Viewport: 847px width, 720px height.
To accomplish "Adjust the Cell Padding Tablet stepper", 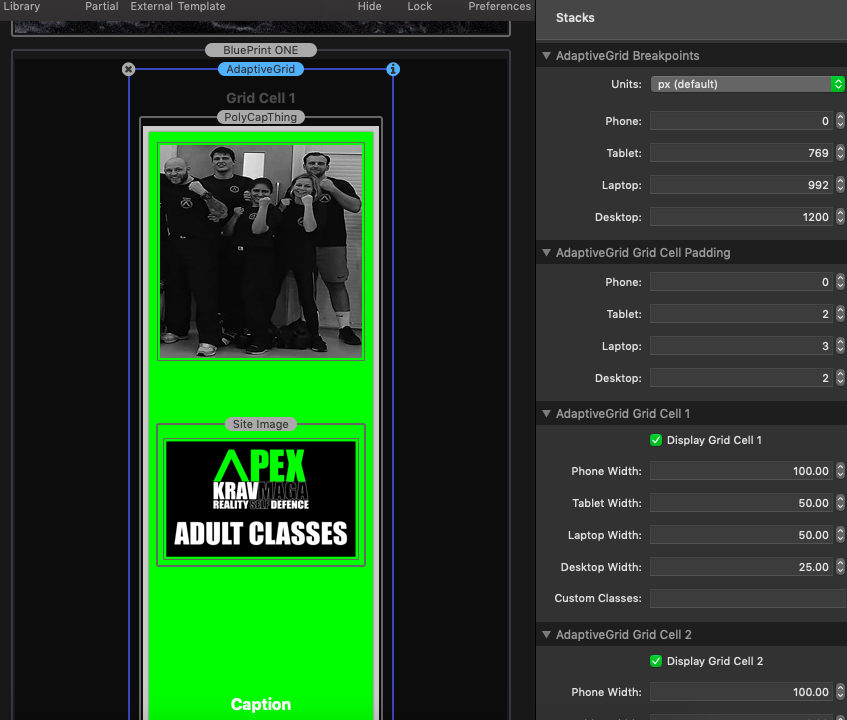I will 840,314.
